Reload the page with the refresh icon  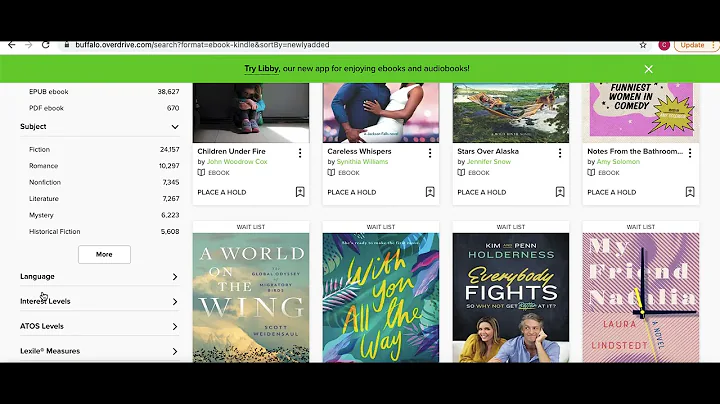click(x=45, y=45)
